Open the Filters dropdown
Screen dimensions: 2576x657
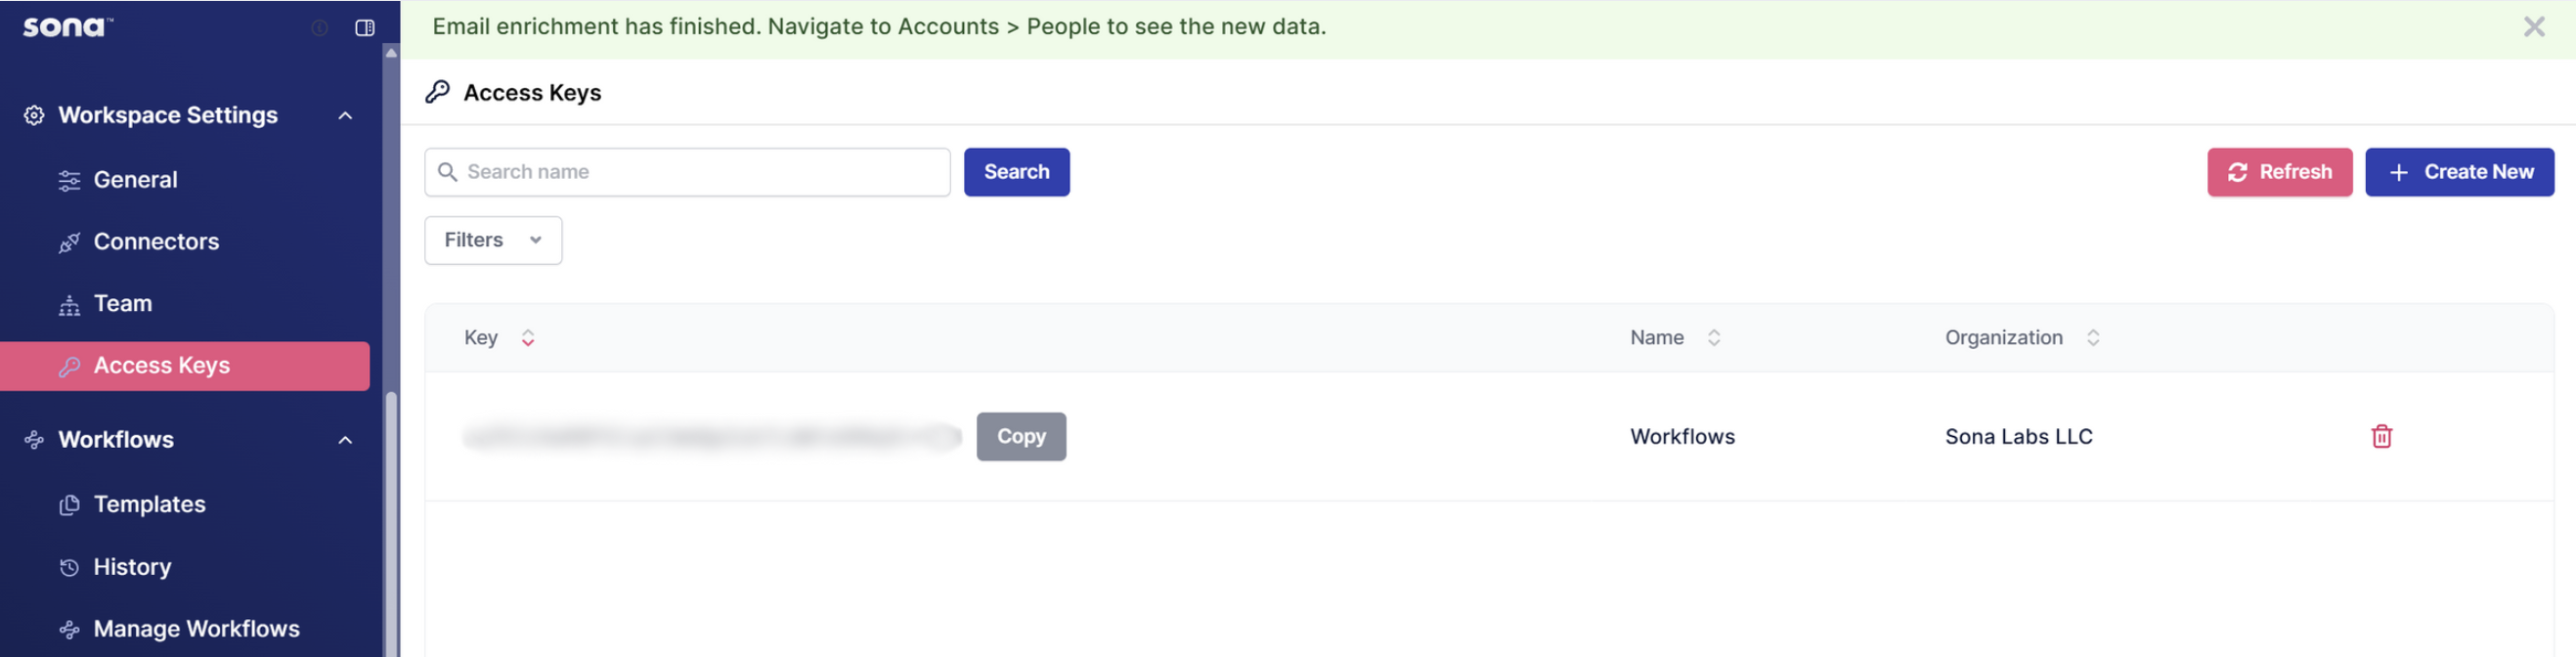tap(492, 240)
